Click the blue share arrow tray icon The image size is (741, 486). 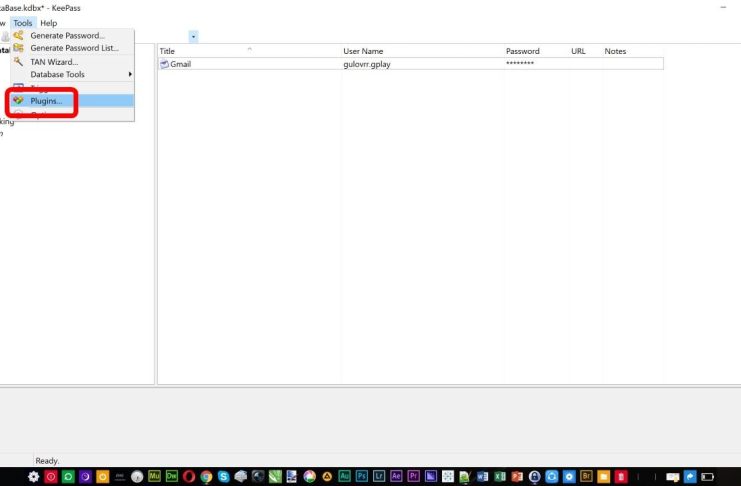coord(690,477)
